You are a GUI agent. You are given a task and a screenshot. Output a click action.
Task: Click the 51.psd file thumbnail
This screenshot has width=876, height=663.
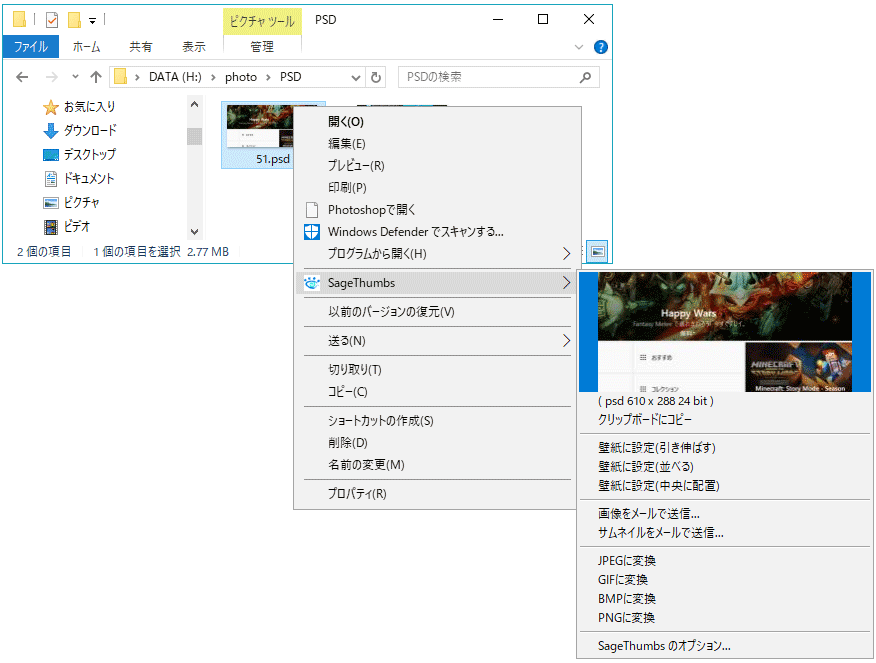(x=260, y=126)
